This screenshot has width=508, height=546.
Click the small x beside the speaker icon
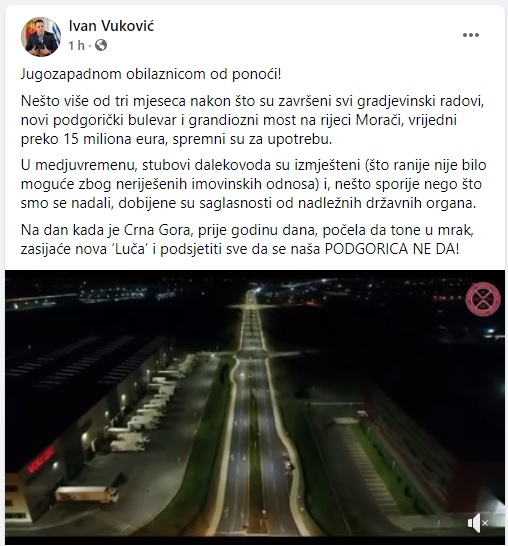coord(485,523)
